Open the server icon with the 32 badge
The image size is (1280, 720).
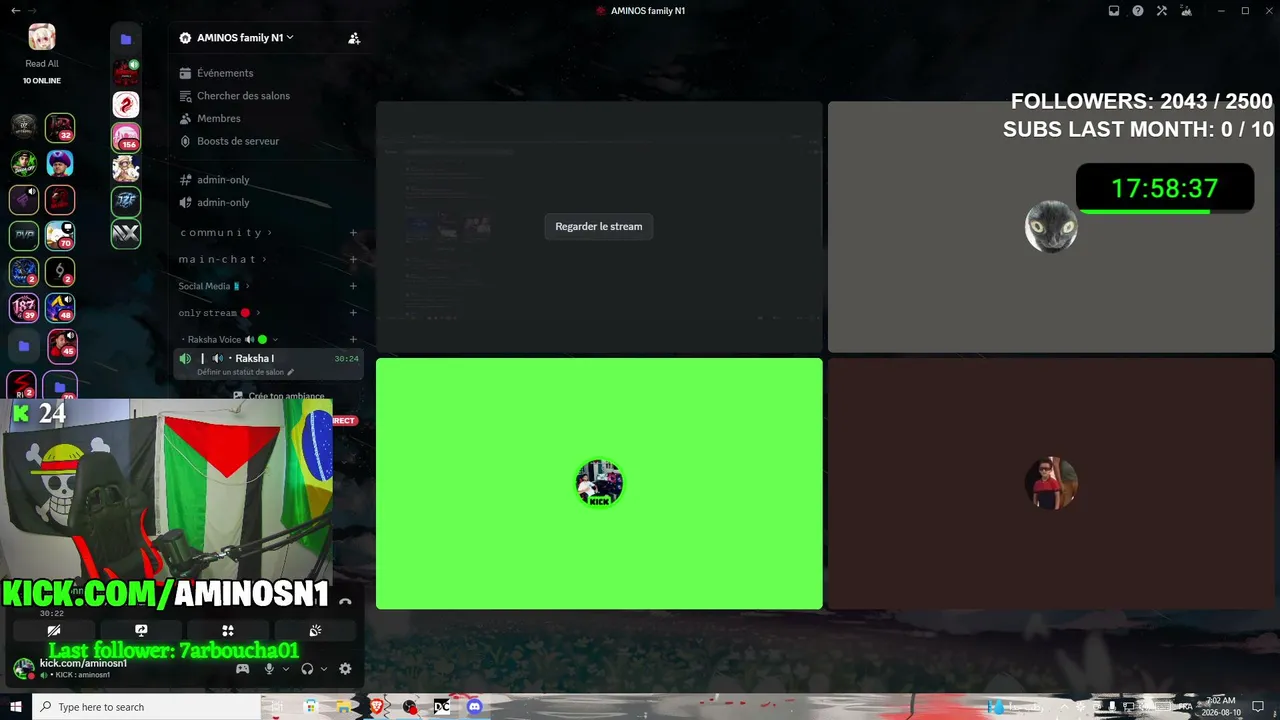click(60, 127)
